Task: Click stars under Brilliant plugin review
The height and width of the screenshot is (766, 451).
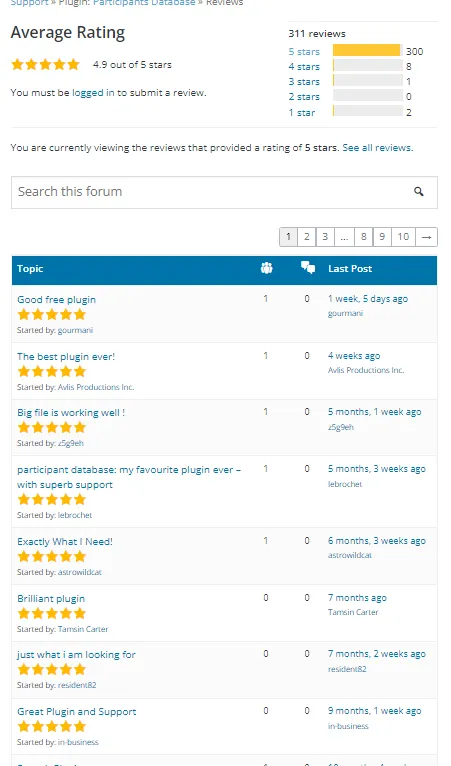Action: tap(52, 614)
